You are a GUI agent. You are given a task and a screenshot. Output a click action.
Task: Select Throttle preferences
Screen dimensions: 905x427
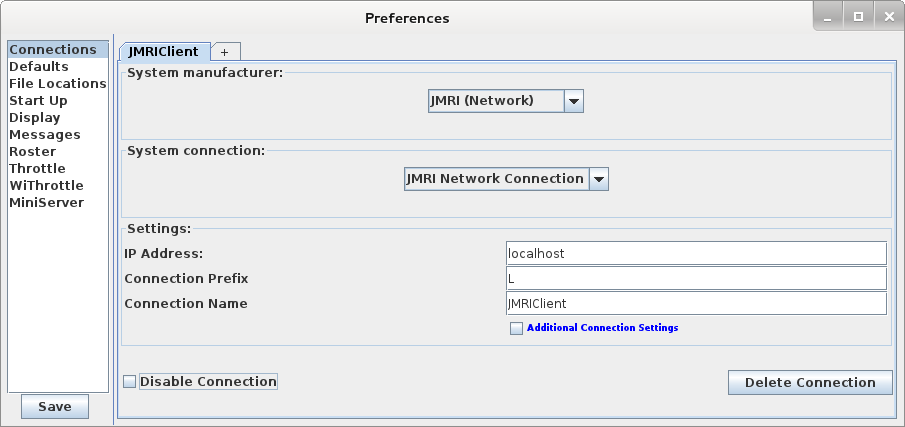58,168
